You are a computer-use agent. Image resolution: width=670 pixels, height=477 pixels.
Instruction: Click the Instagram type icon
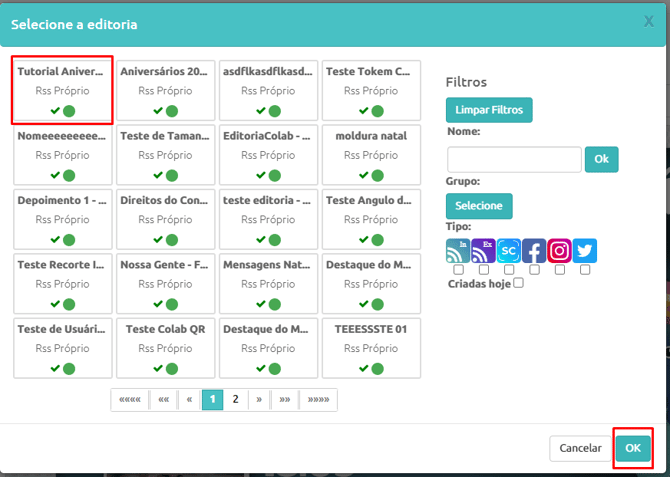click(x=559, y=250)
